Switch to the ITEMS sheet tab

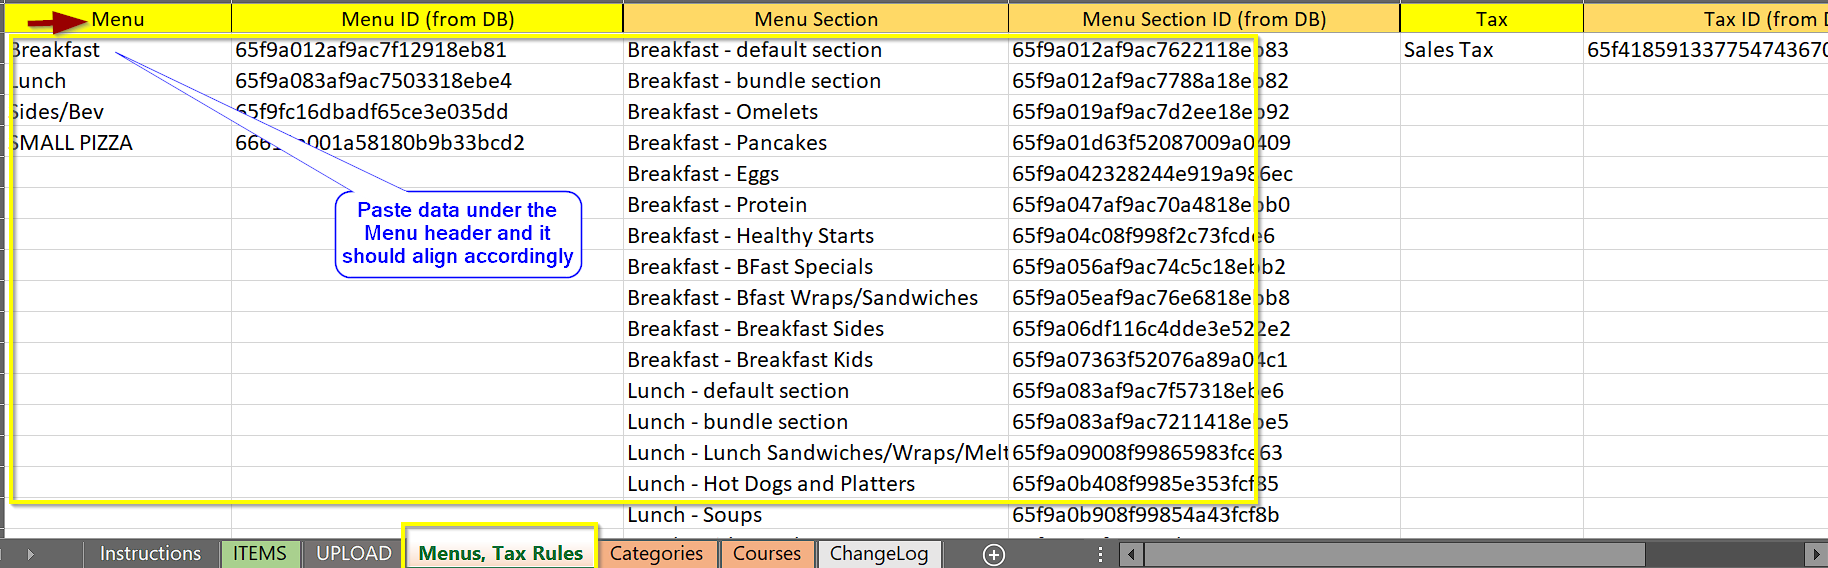[260, 554]
